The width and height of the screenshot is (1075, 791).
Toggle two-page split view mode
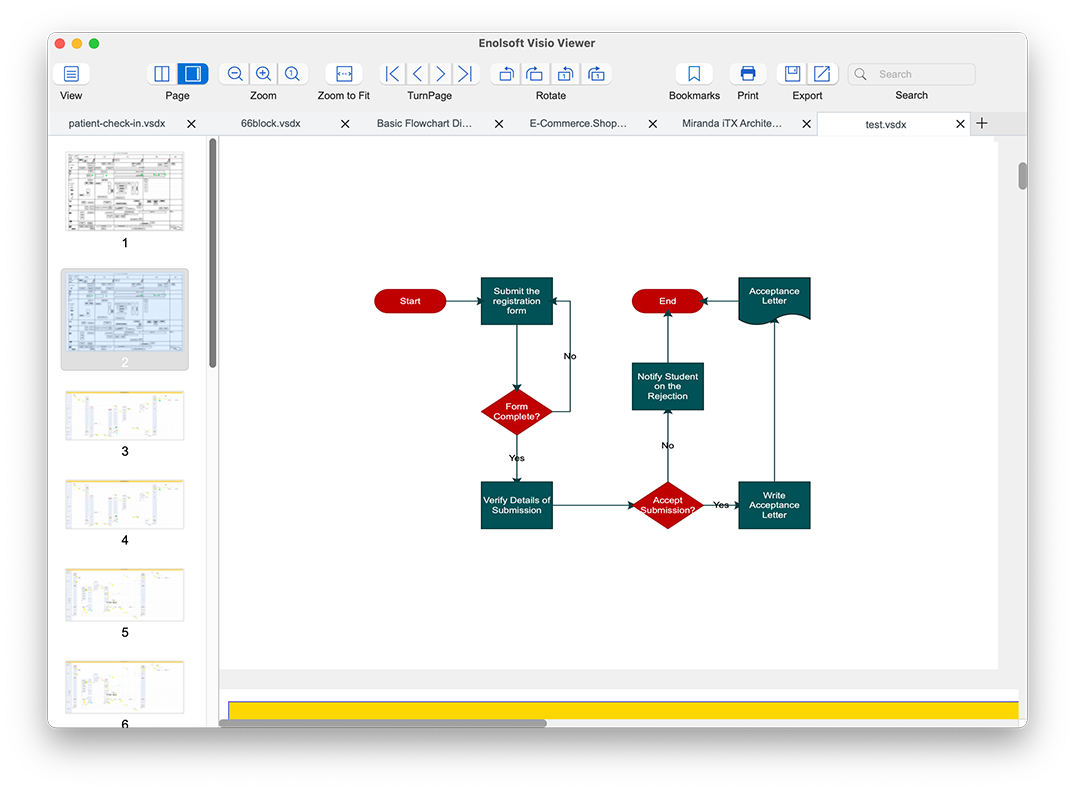click(162, 74)
